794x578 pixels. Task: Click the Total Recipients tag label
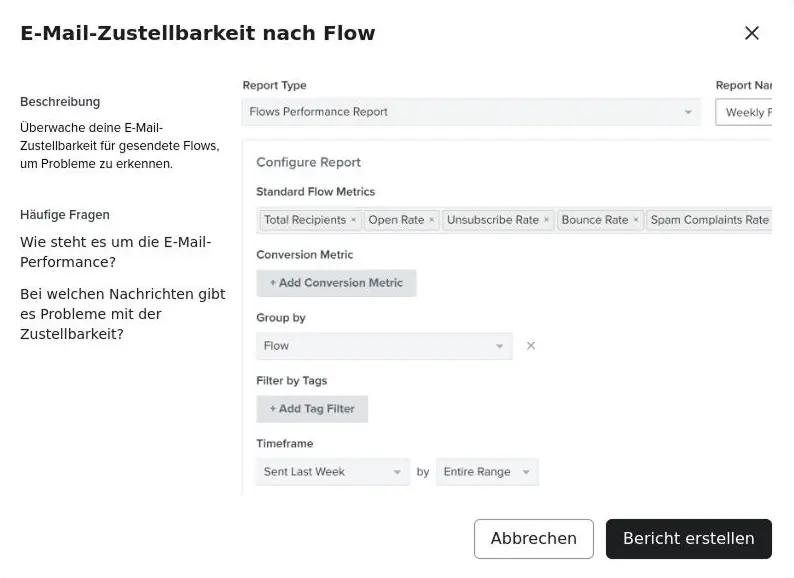click(x=305, y=220)
